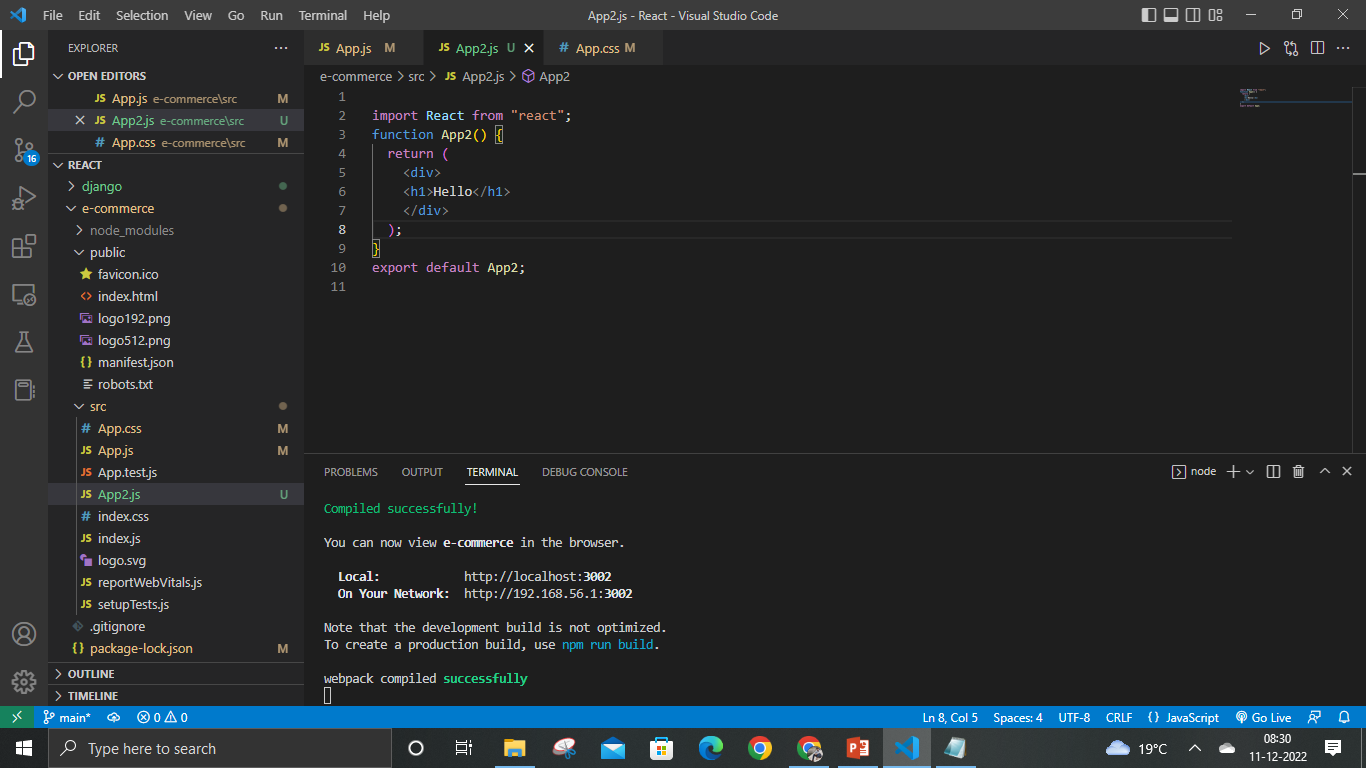
Task: Open changes compare icon in editor toolbar
Action: pos(1291,48)
